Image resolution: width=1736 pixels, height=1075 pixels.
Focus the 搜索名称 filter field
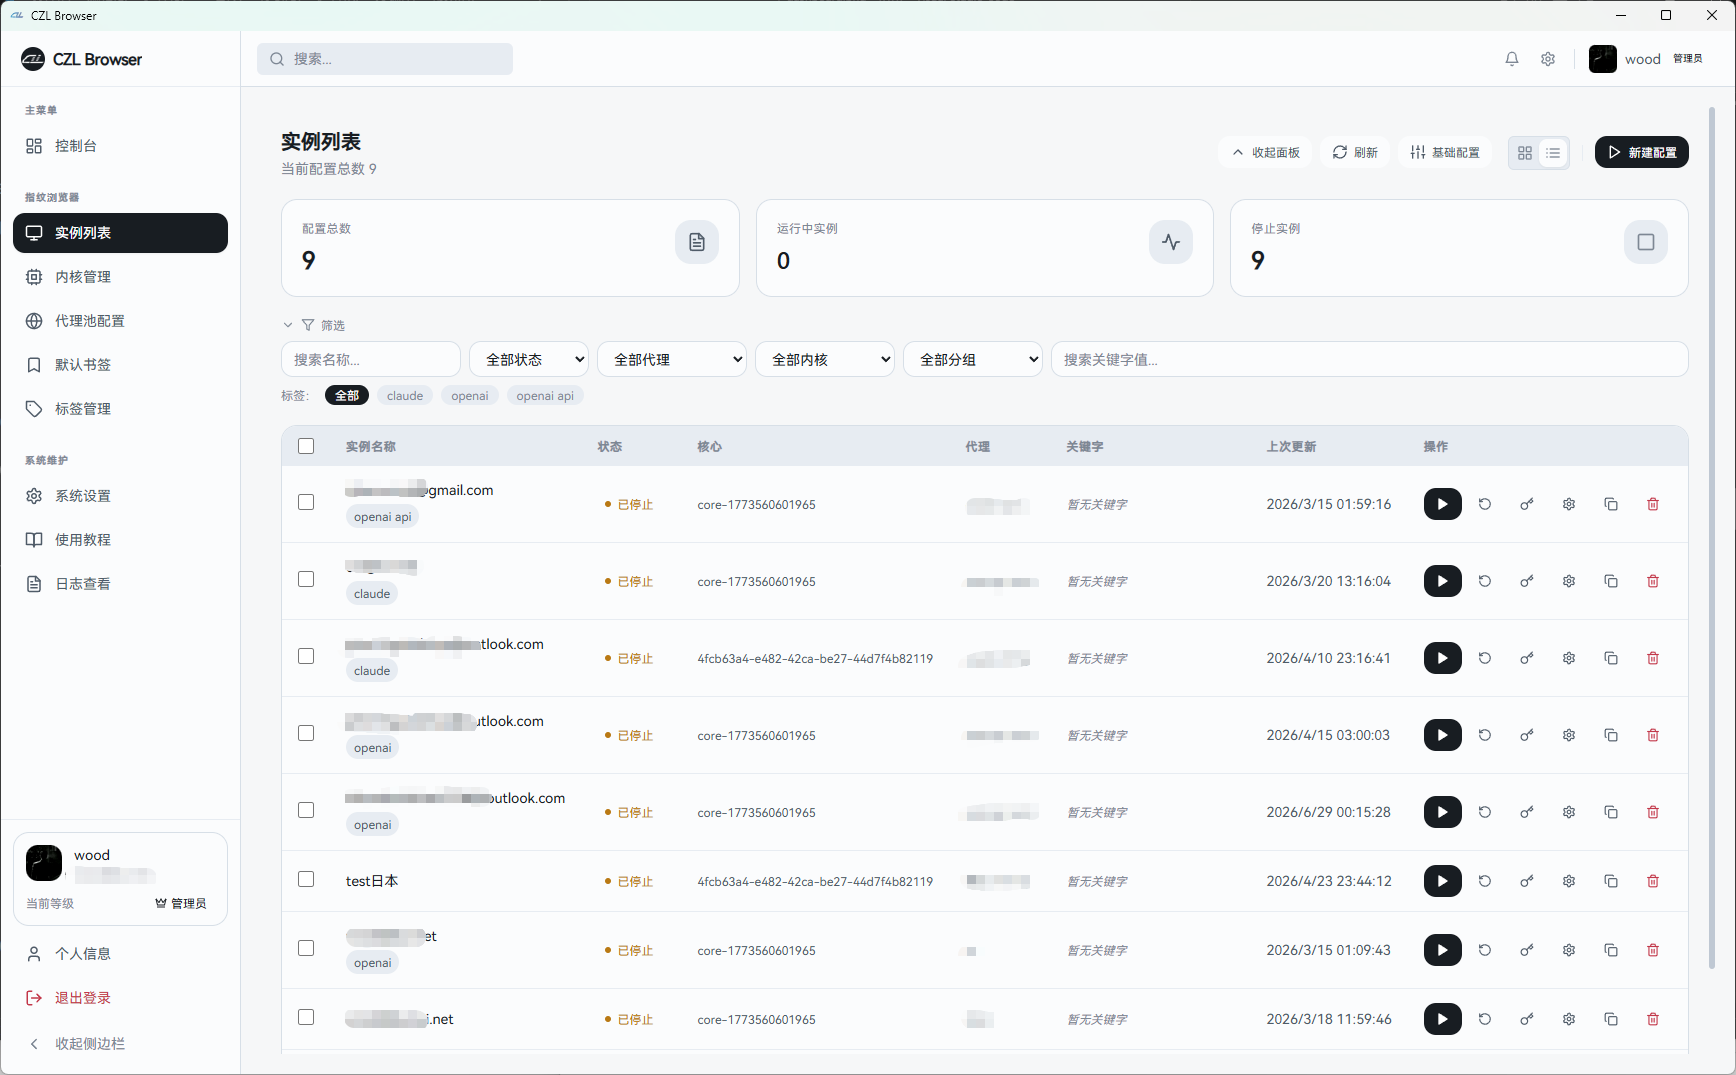[x=371, y=359]
